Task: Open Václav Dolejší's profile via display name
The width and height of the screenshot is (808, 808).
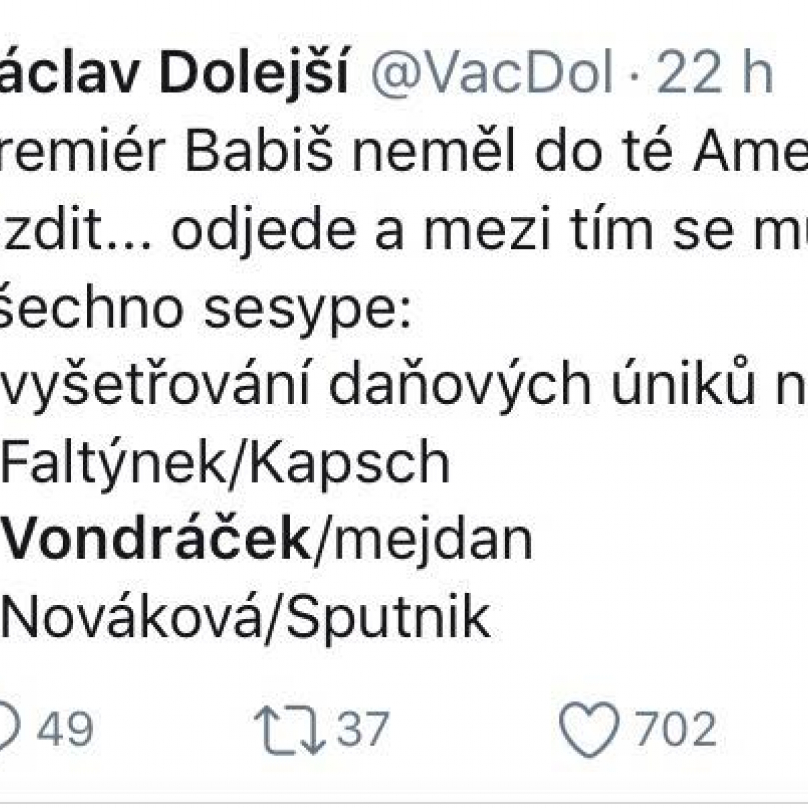Action: point(175,72)
